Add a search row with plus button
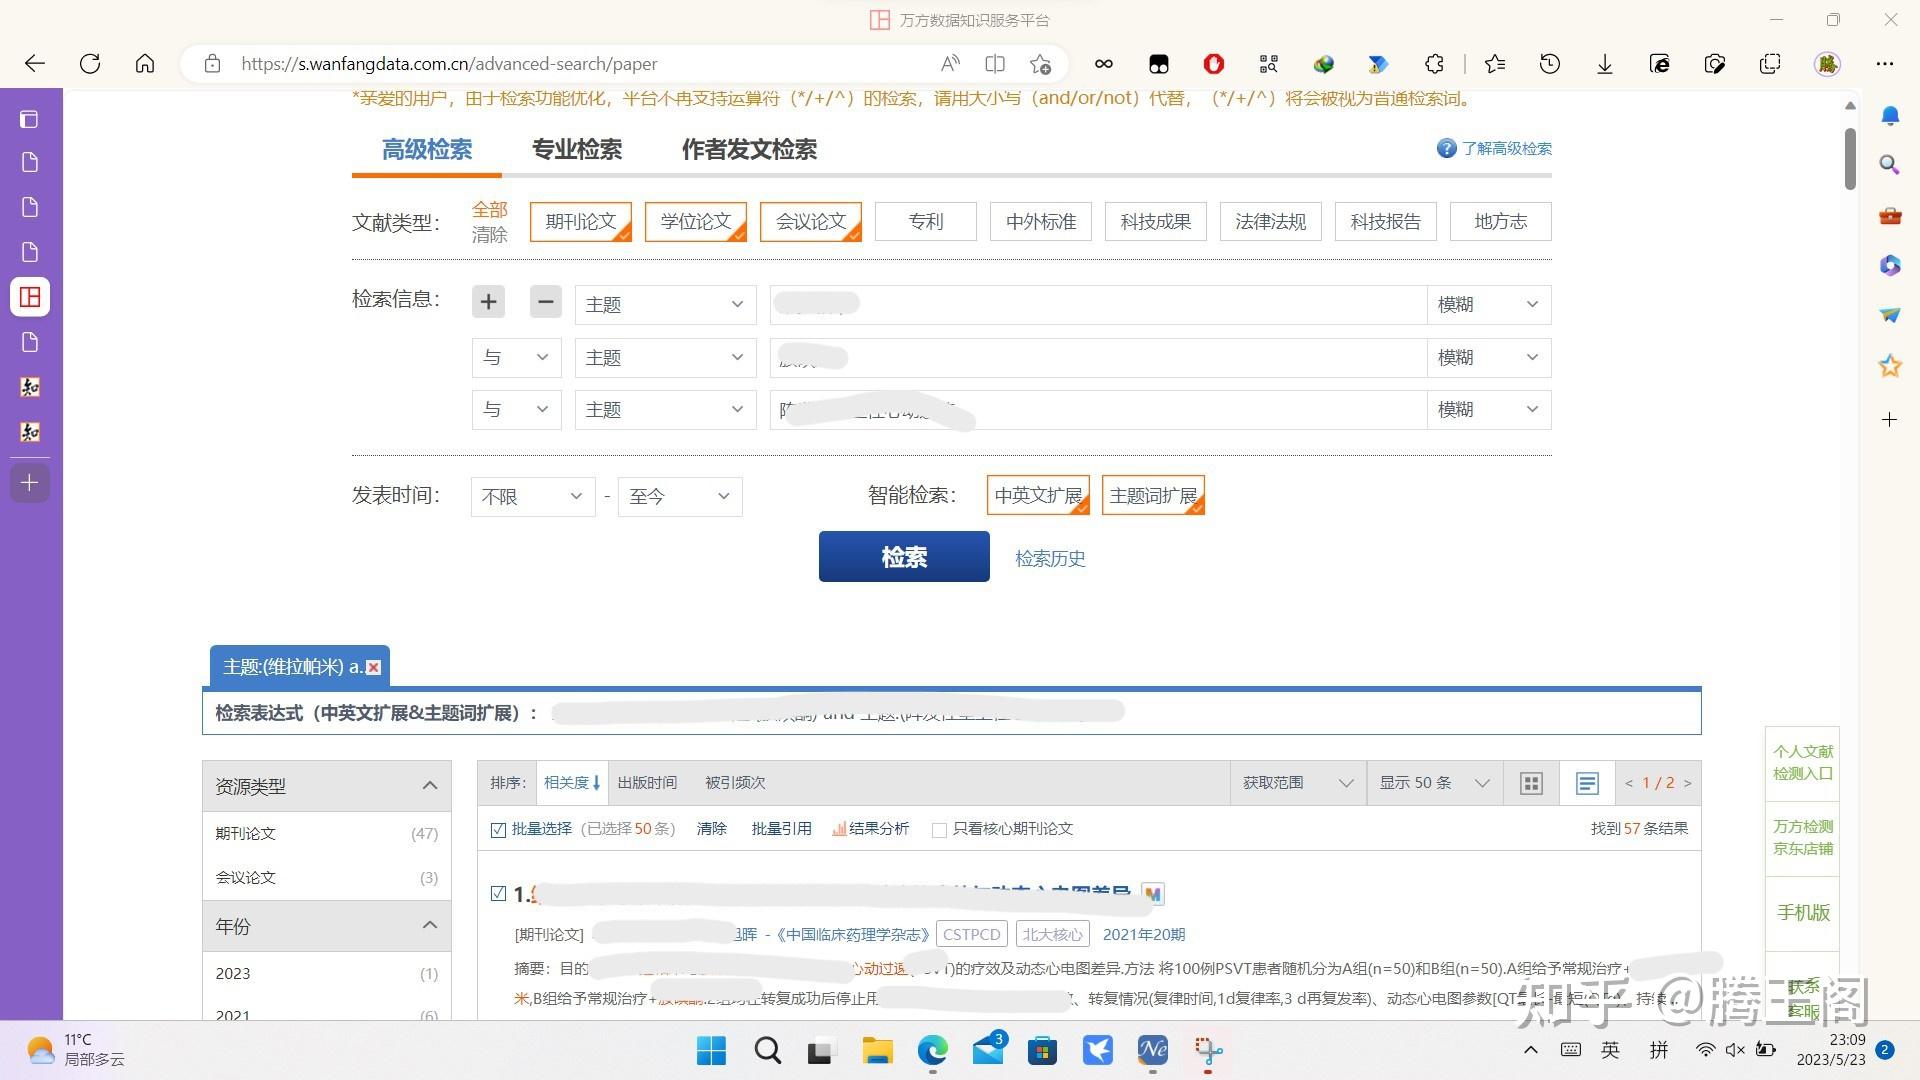Screen dimensions: 1920x1080 pos(488,301)
